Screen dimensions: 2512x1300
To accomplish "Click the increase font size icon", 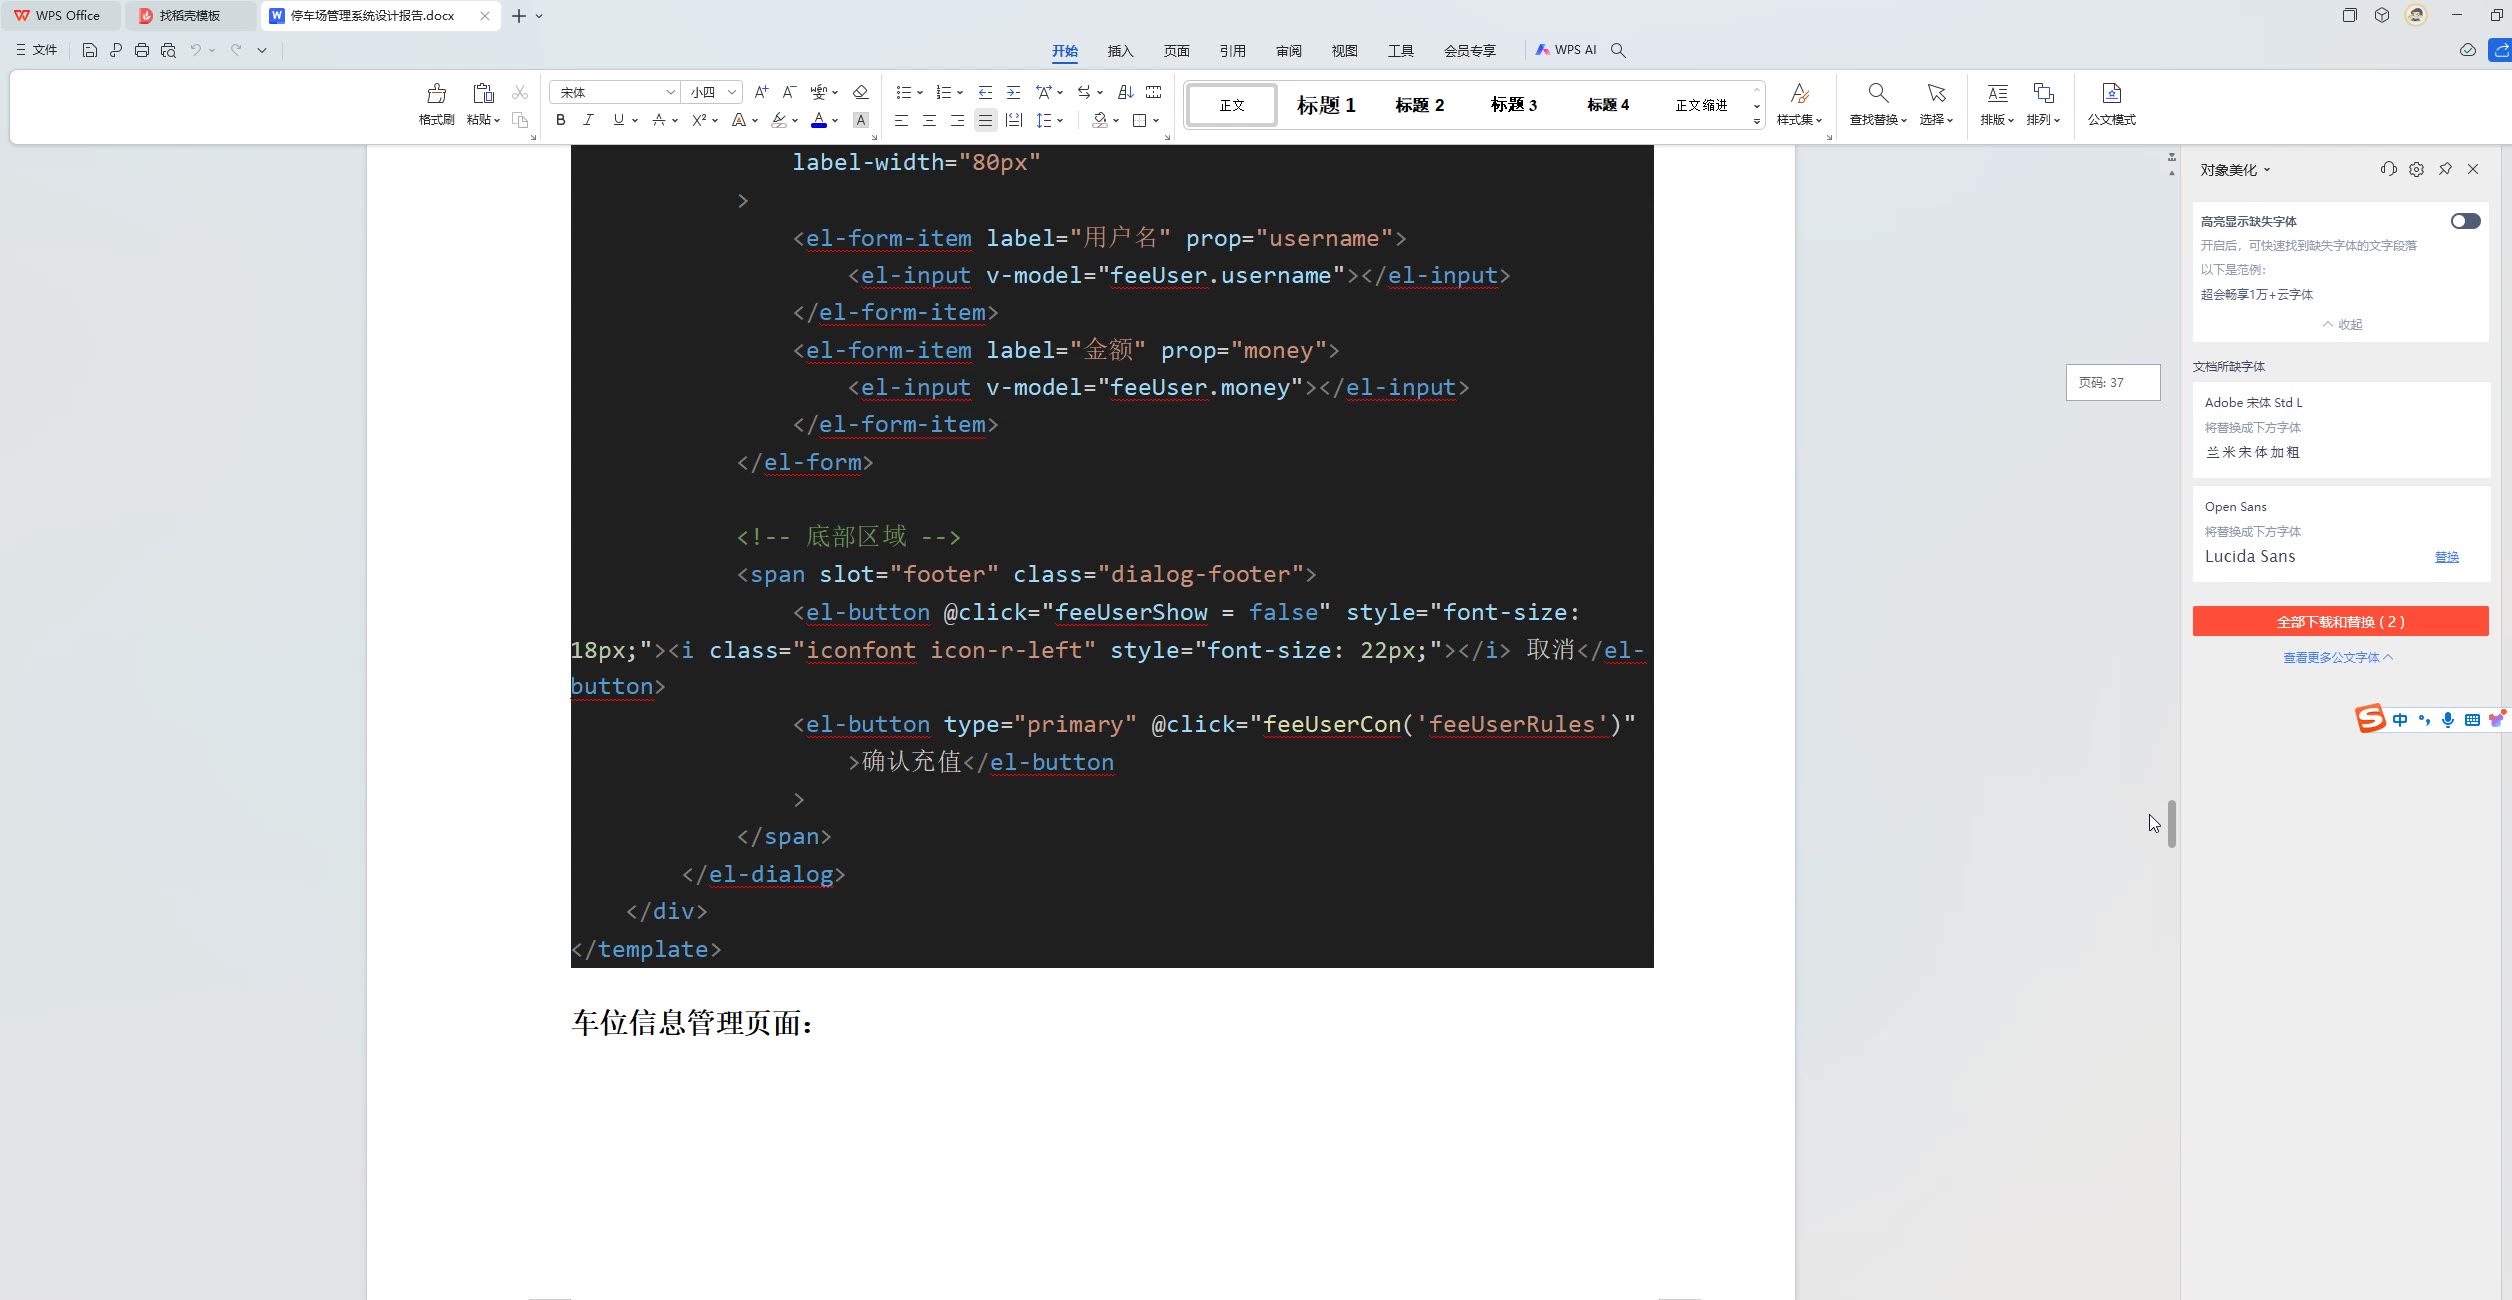I will click(x=761, y=92).
